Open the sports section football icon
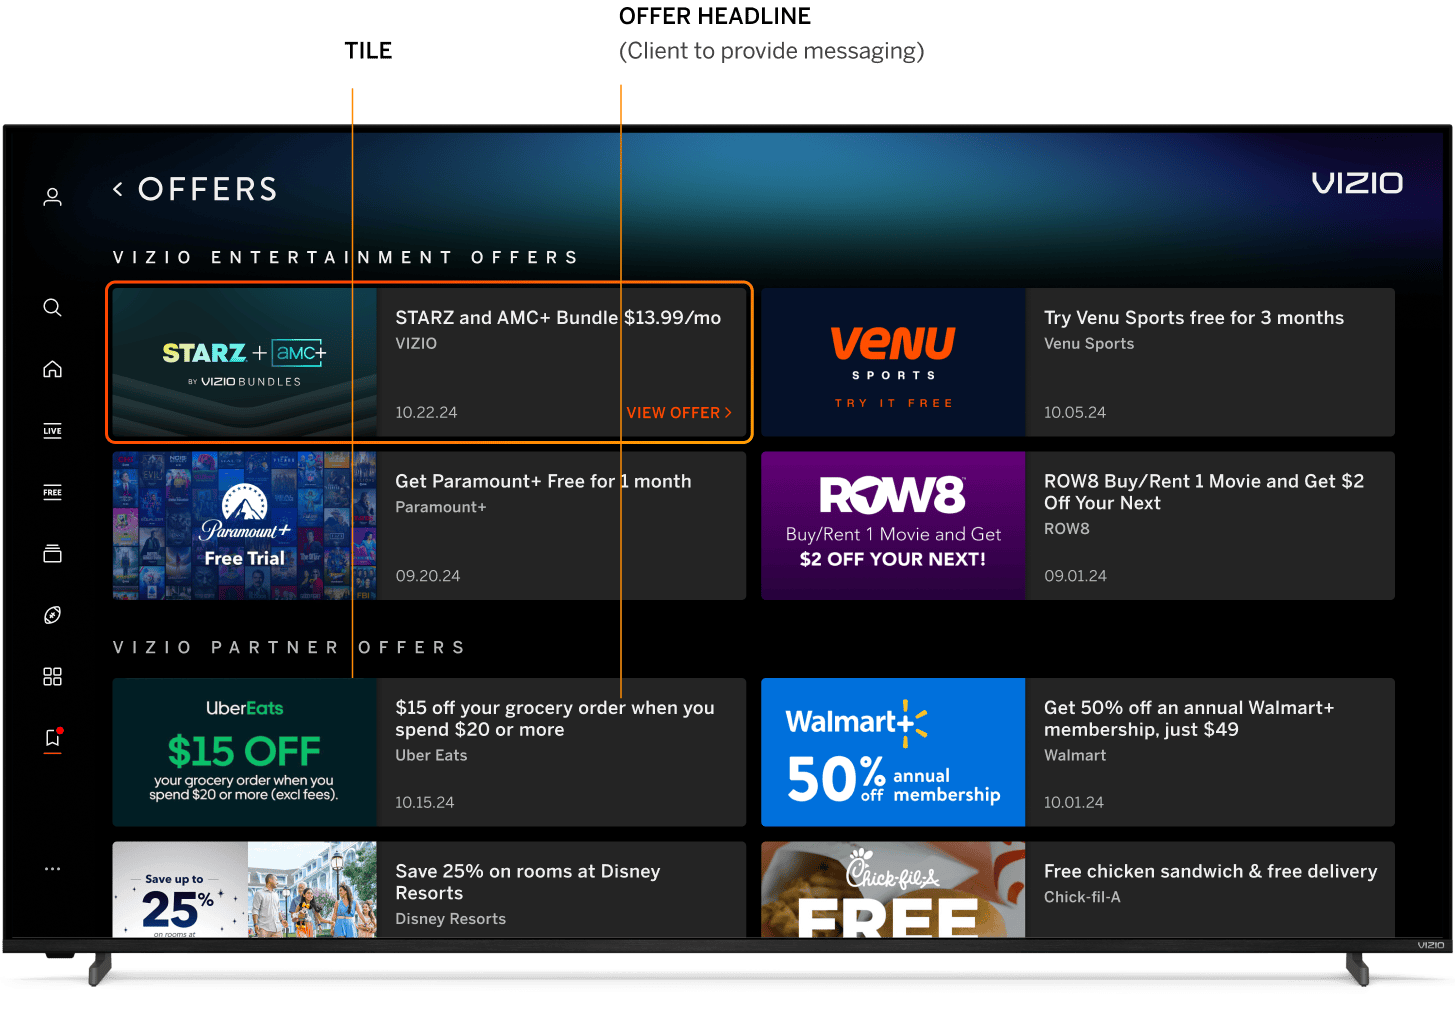The height and width of the screenshot is (1016, 1455). pyautogui.click(x=52, y=614)
